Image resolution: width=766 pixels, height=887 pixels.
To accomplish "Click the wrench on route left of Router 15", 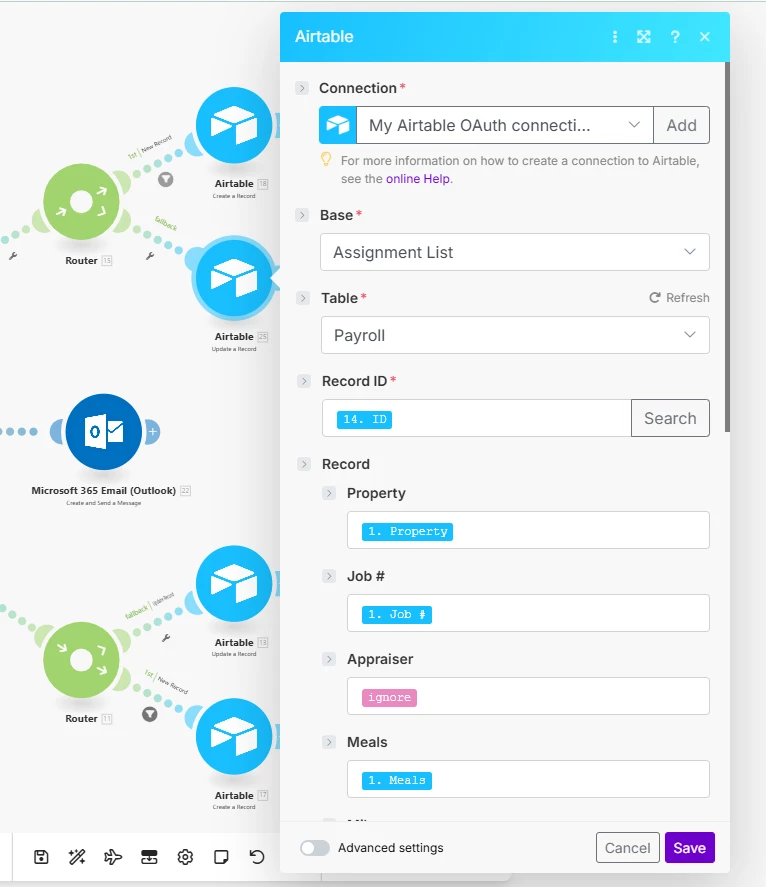I will [x=13, y=256].
